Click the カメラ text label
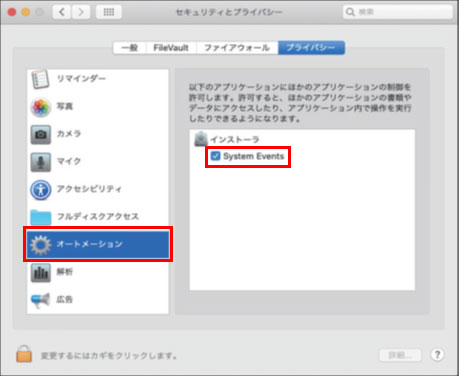The height and width of the screenshot is (376, 459). point(69,134)
